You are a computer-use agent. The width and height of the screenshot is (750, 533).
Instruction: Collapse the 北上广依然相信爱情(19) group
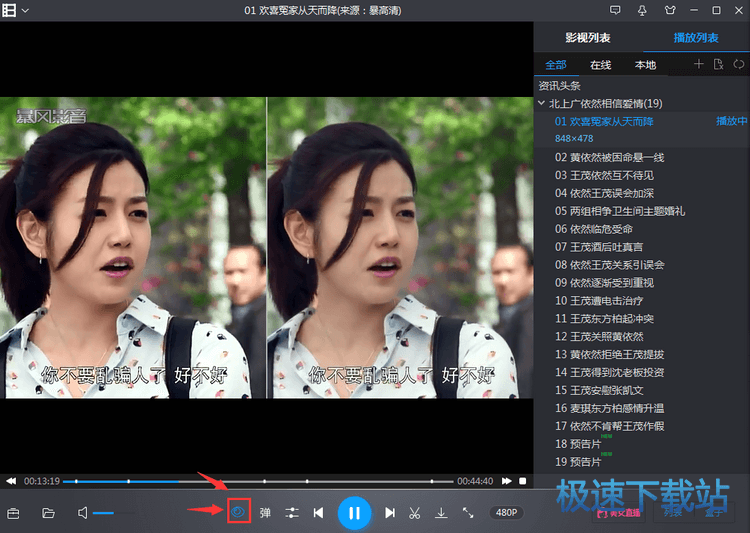(x=541, y=103)
